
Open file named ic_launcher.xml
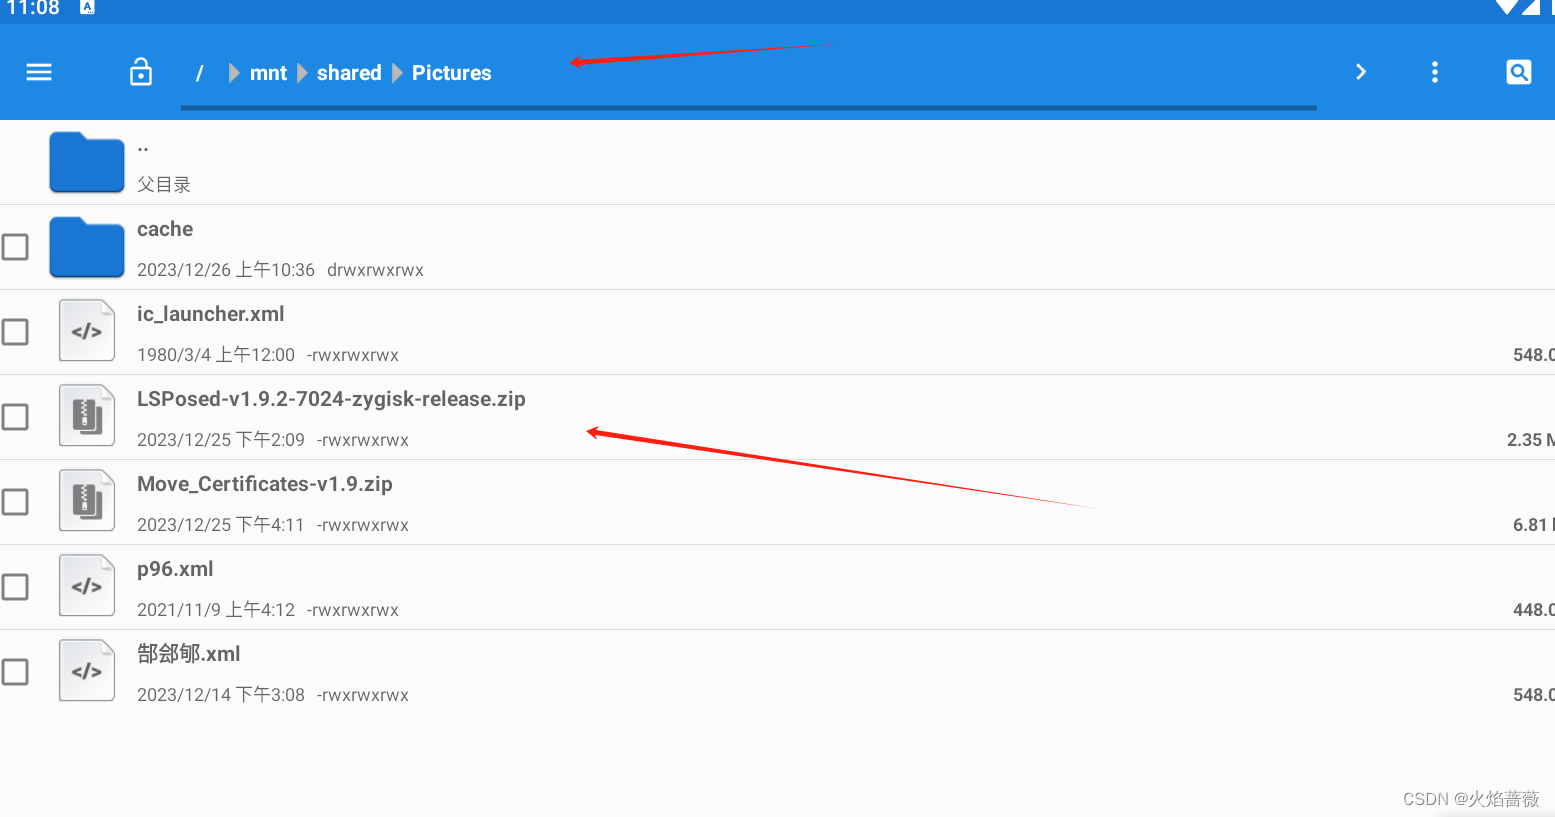[x=211, y=314]
